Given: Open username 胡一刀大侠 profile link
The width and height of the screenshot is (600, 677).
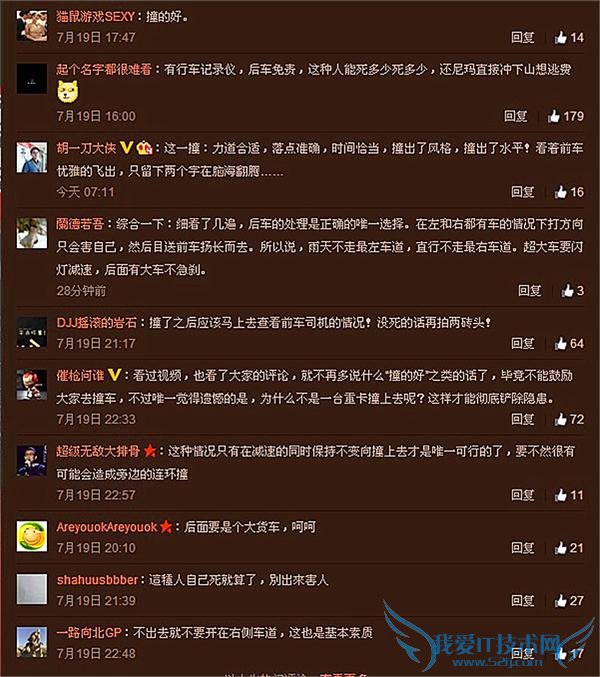Looking at the screenshot, I should [x=86, y=149].
